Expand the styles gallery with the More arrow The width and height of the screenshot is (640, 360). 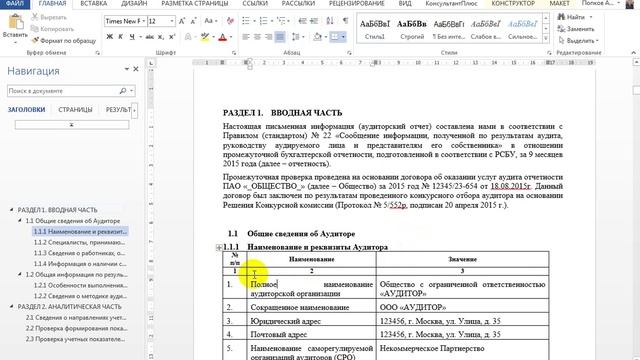click(x=546, y=38)
